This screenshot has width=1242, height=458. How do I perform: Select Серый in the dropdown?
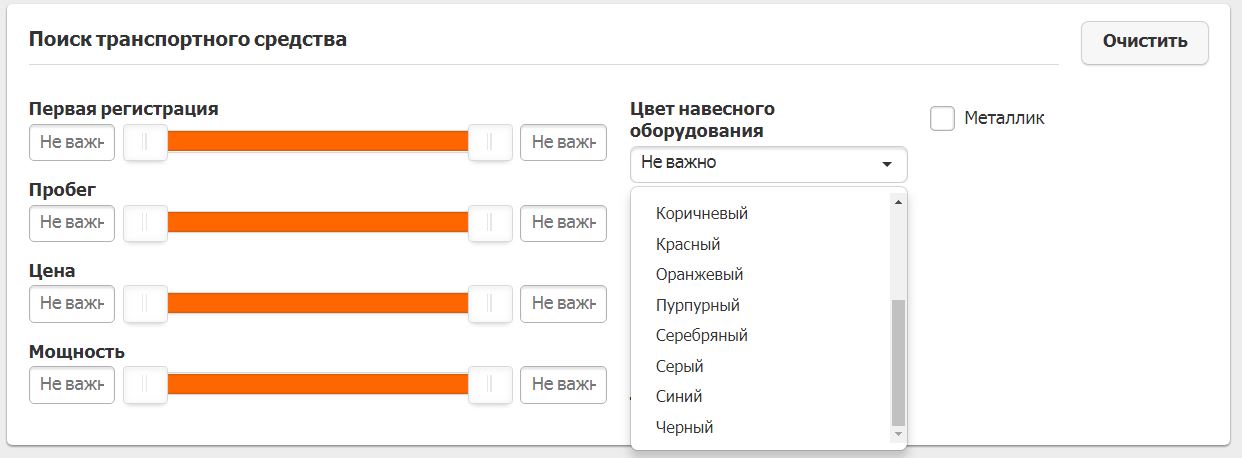click(x=680, y=366)
